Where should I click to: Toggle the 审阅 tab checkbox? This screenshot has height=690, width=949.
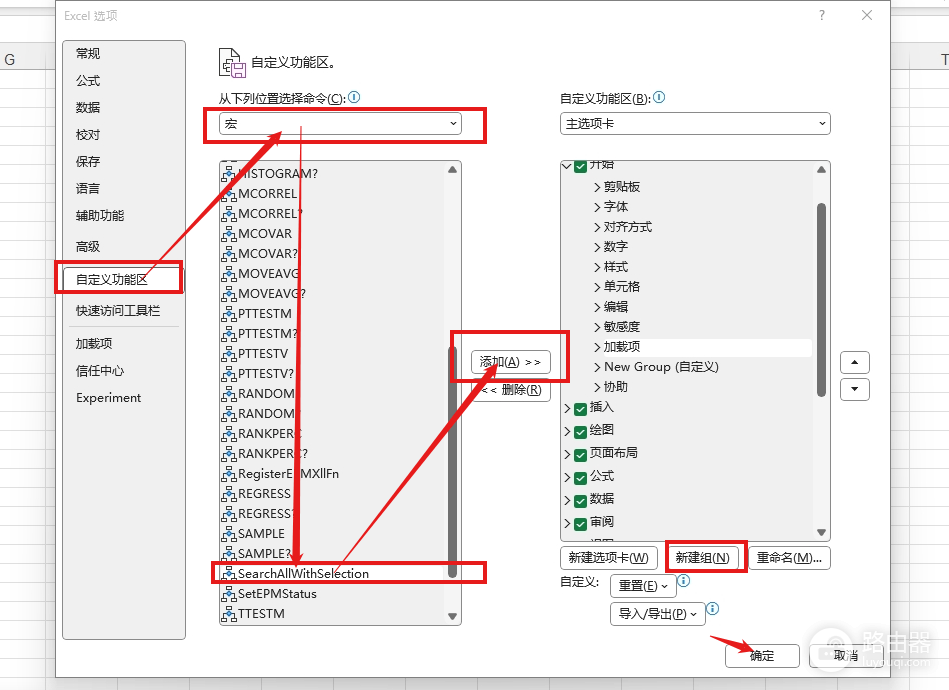coord(580,524)
